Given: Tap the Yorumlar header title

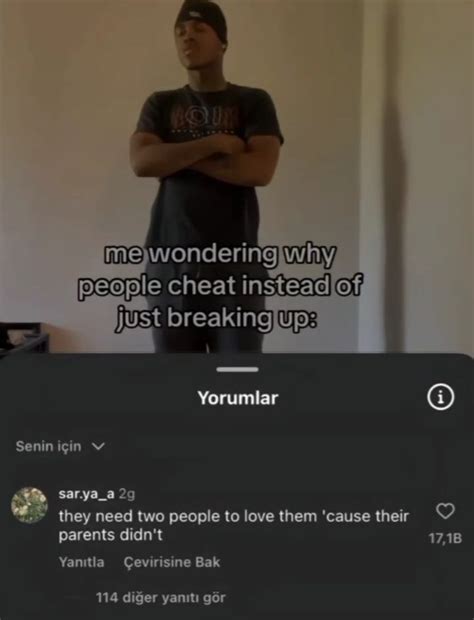Looking at the screenshot, I should tap(238, 398).
